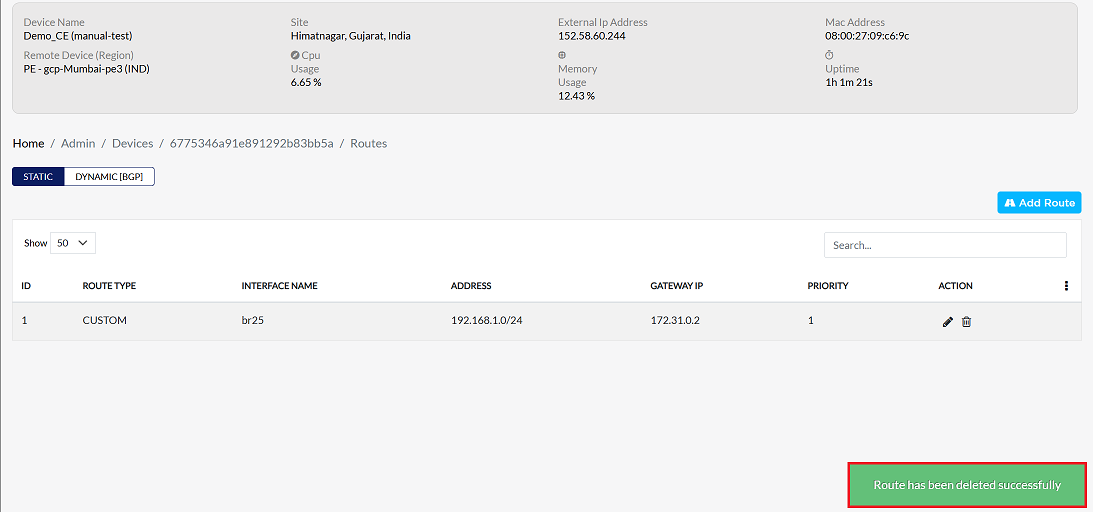Viewport: 1093px width, 512px height.
Task: Select the 192.168.1.0/24 address cell
Action: click(x=487, y=321)
